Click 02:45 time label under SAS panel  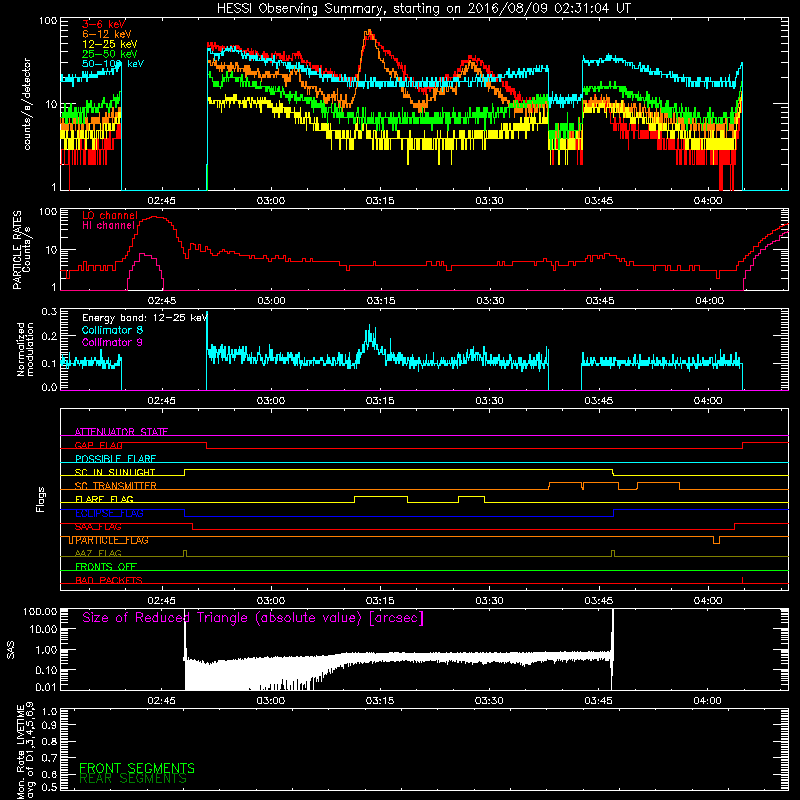161,701
